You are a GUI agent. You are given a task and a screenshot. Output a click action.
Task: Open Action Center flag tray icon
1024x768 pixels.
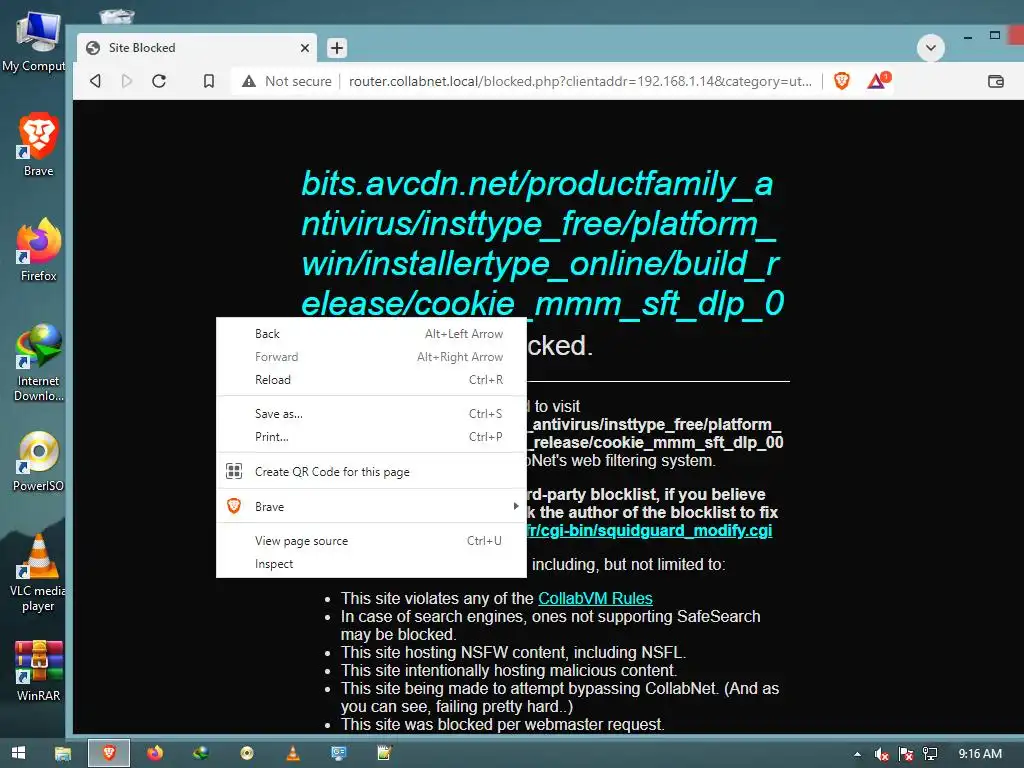[905, 754]
